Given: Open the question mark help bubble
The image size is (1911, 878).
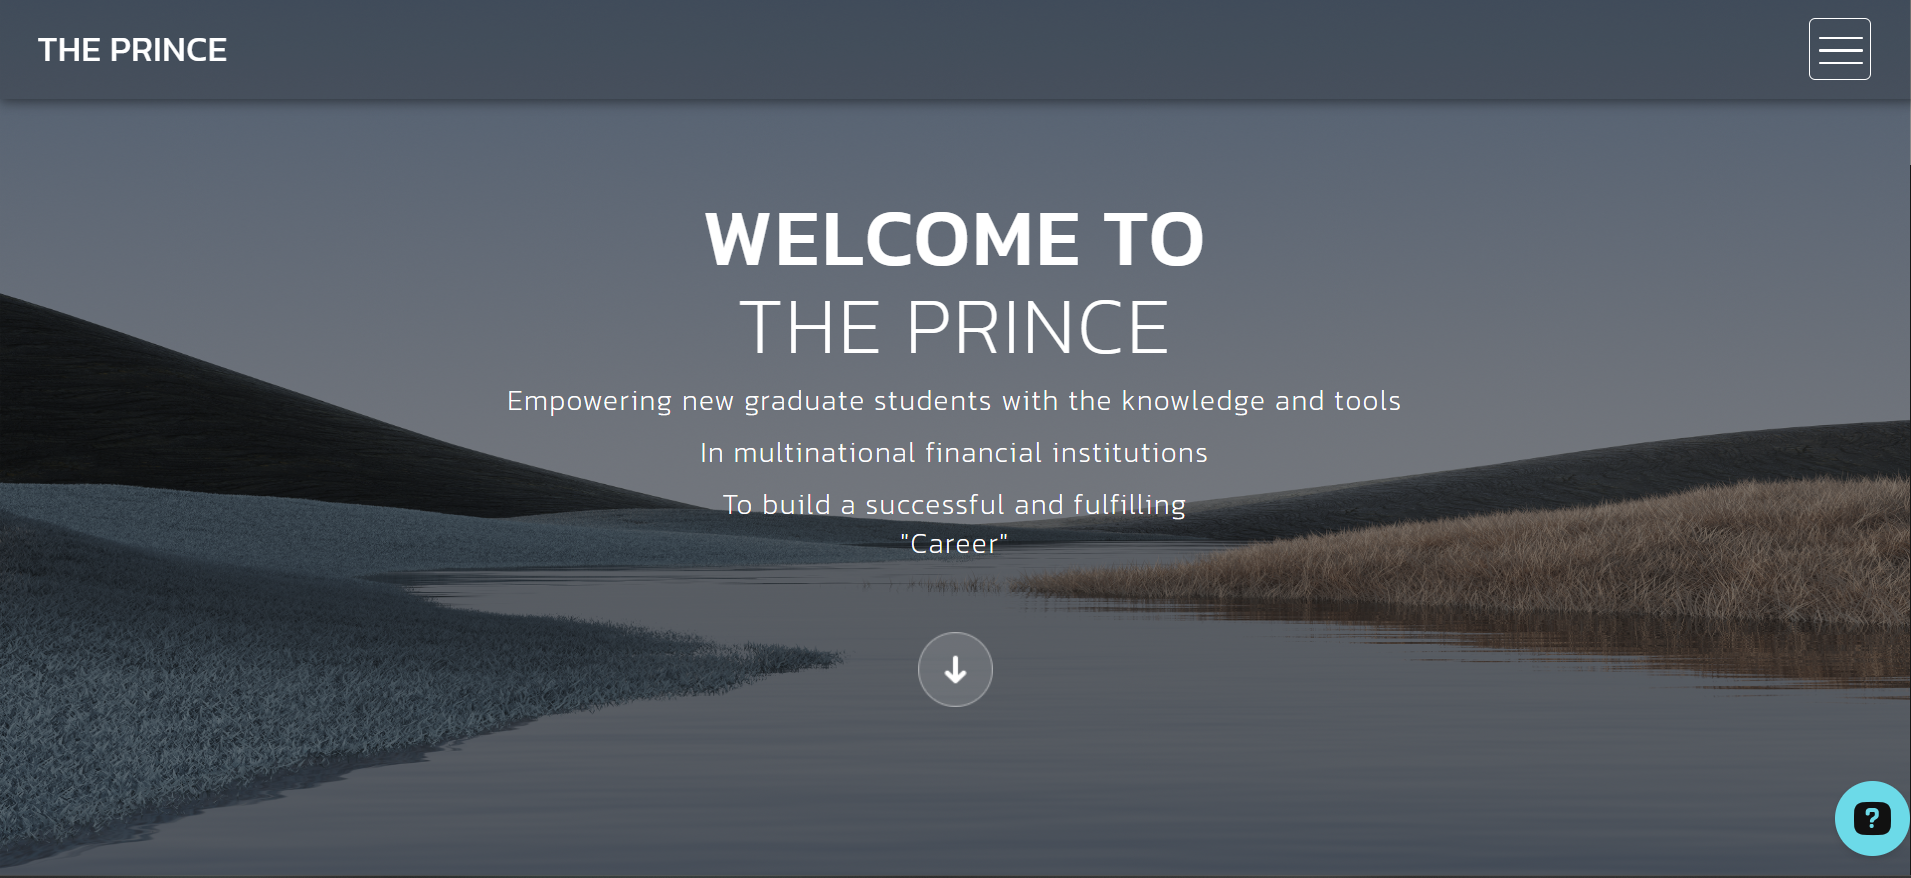Looking at the screenshot, I should click(x=1872, y=818).
